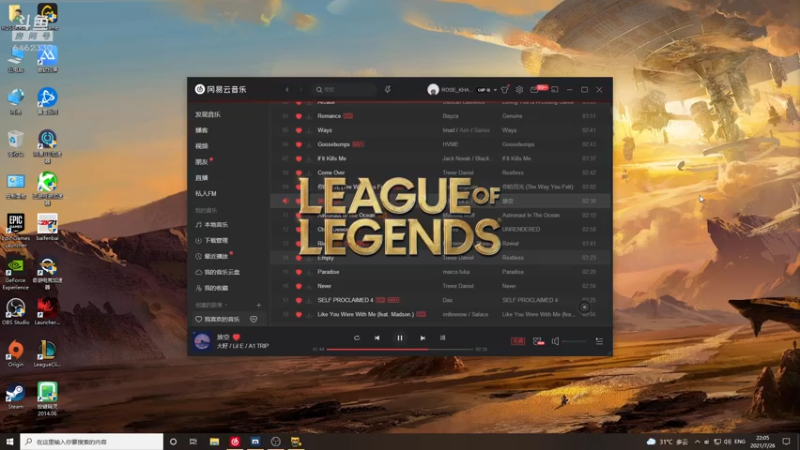Start heartbeat mode icon beside 我喜欢的音乐
The image size is (800, 450).
[x=254, y=319]
